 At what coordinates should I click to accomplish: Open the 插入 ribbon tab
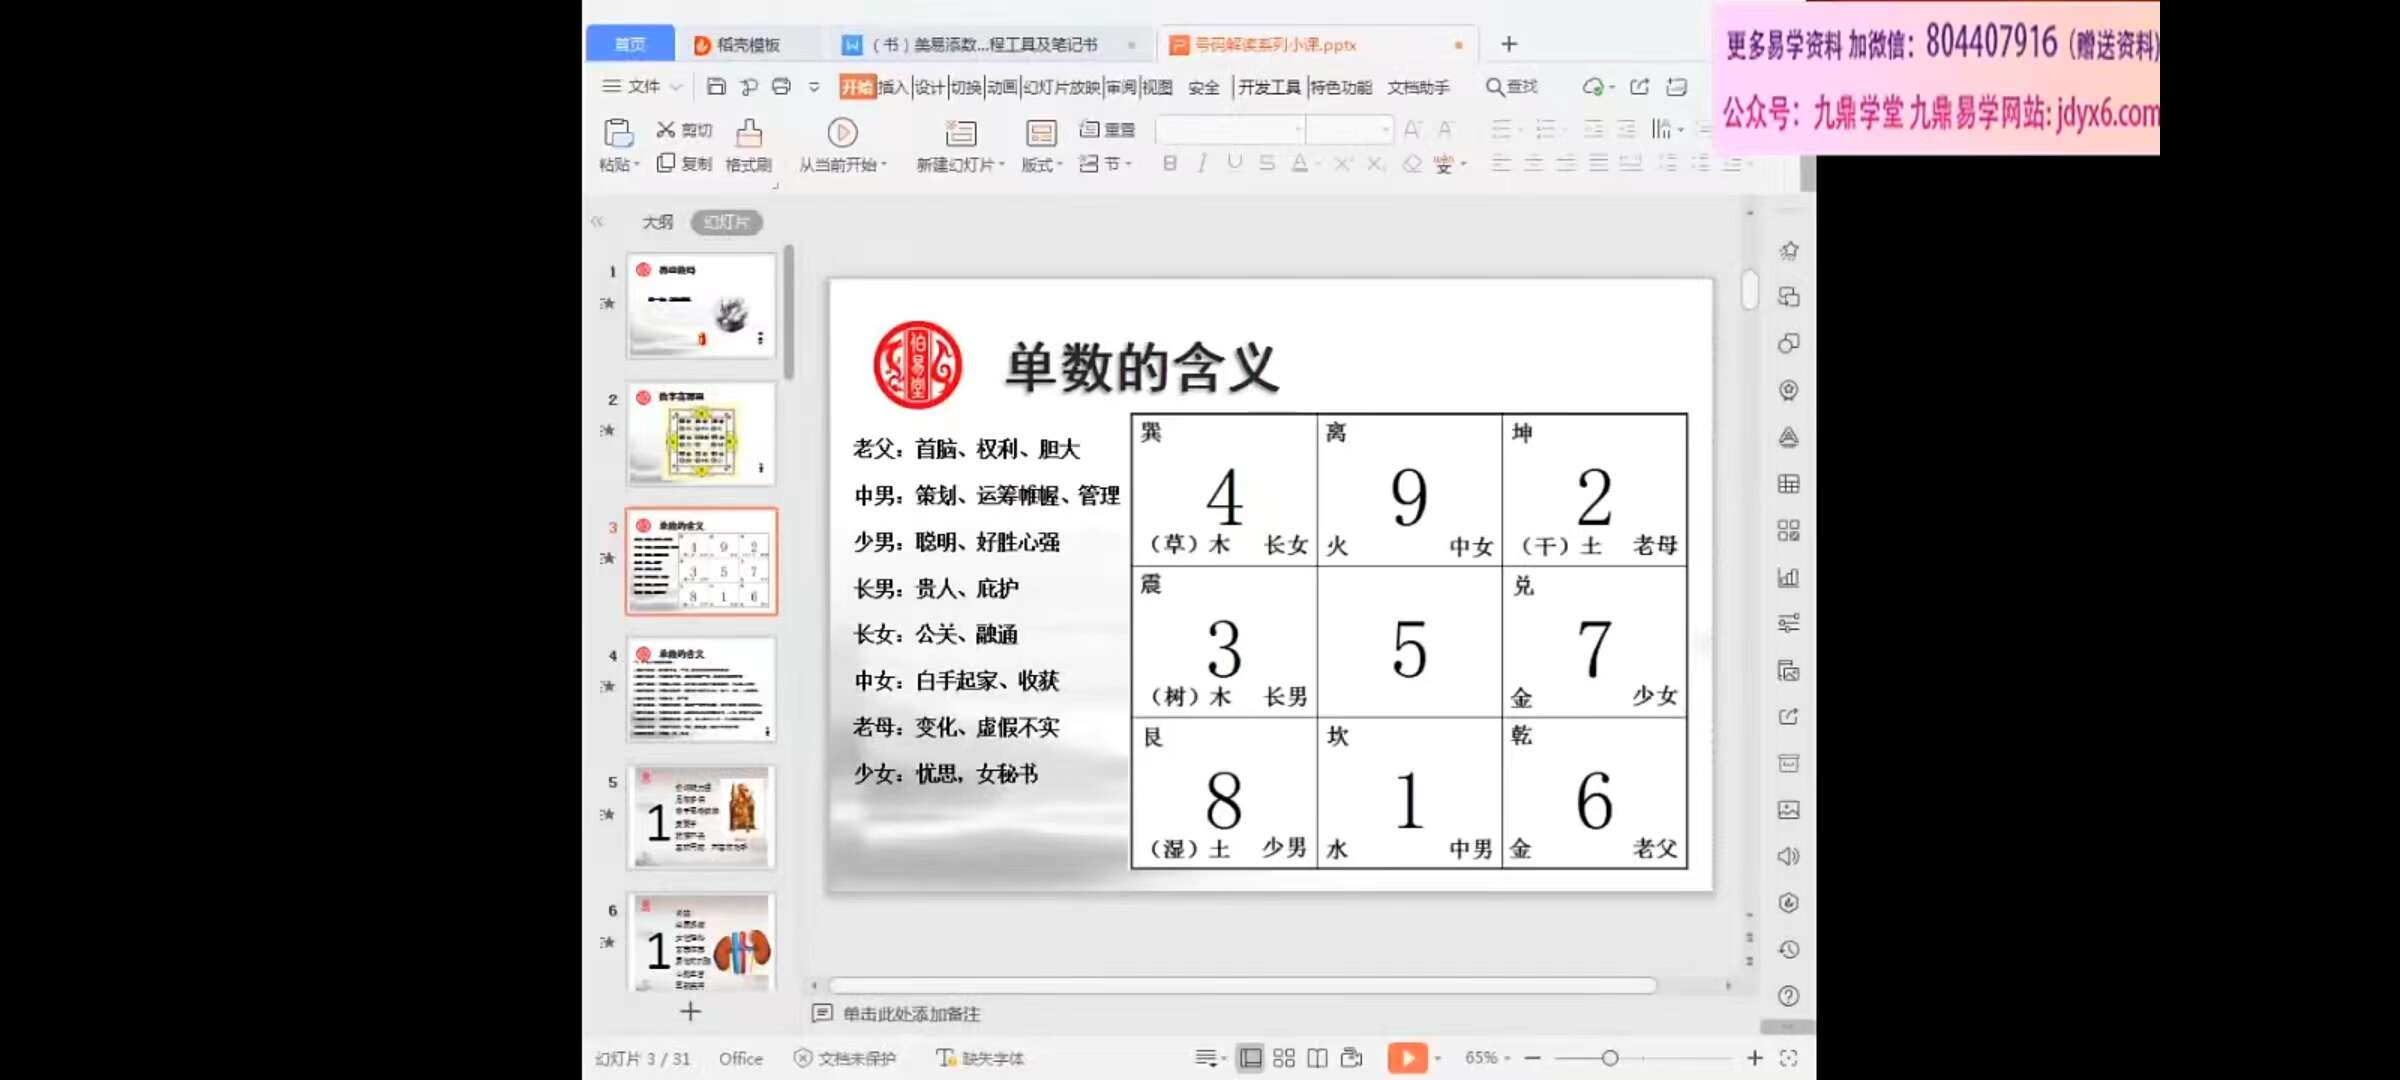[x=892, y=87]
